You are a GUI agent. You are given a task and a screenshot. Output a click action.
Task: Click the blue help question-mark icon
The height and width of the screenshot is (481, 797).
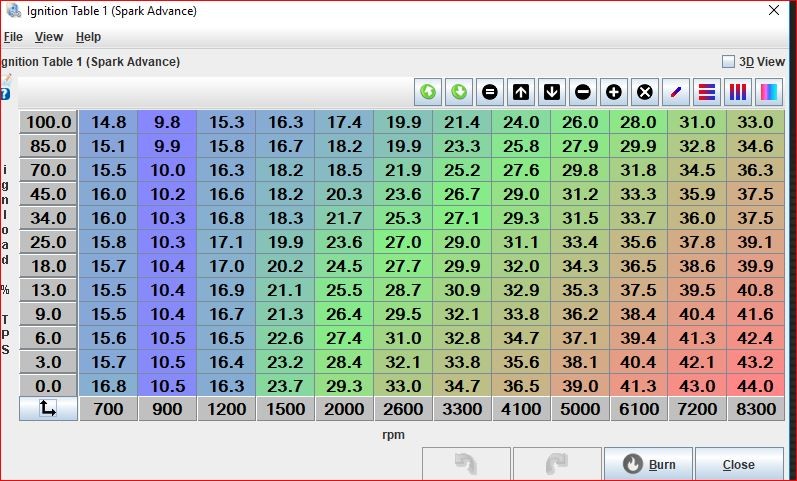point(6,94)
